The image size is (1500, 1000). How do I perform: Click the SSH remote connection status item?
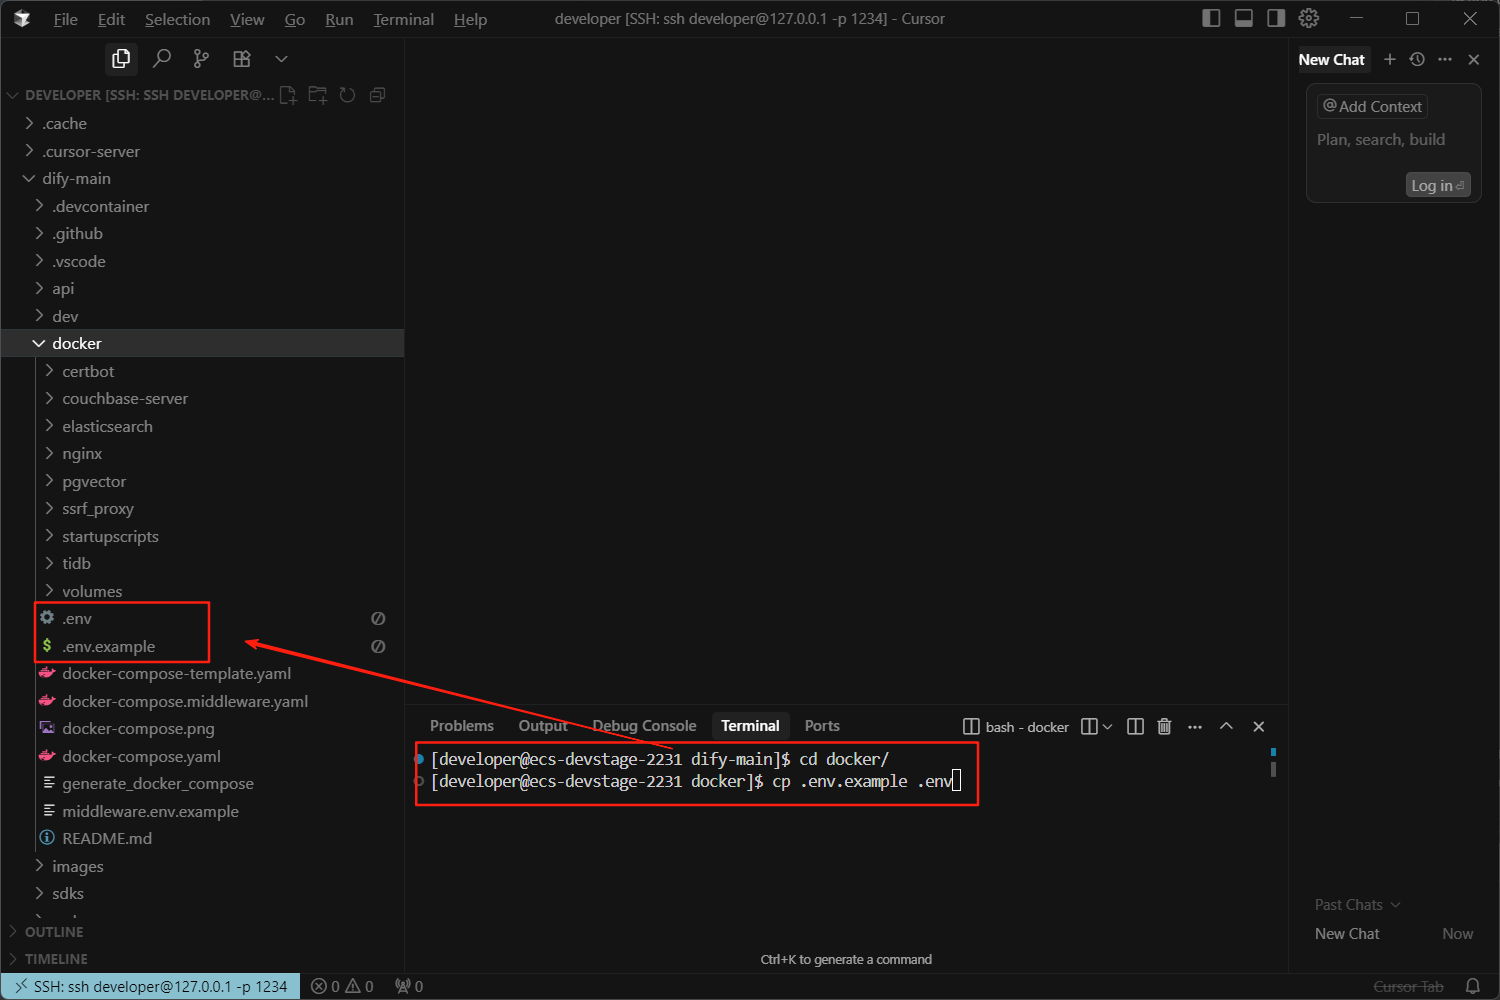tap(150, 987)
